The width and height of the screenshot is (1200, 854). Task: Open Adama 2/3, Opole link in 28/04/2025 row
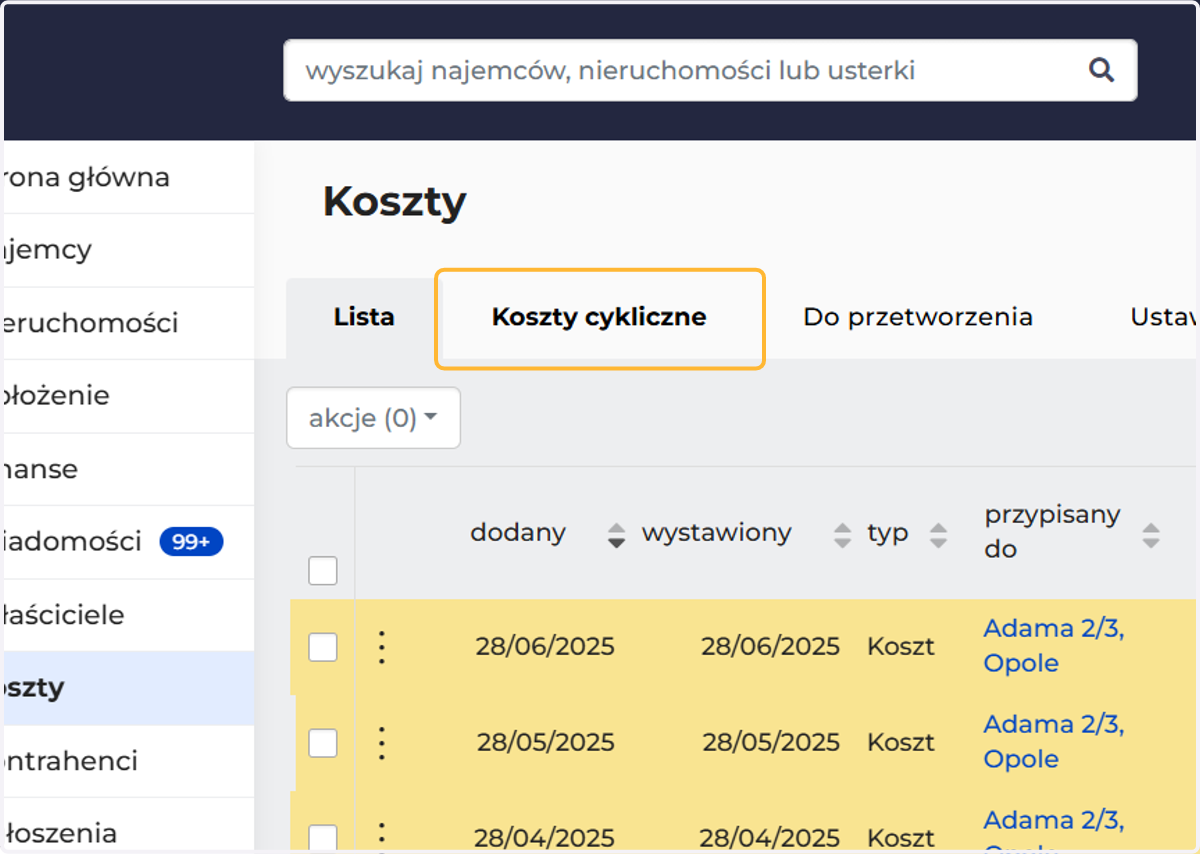1053,831
